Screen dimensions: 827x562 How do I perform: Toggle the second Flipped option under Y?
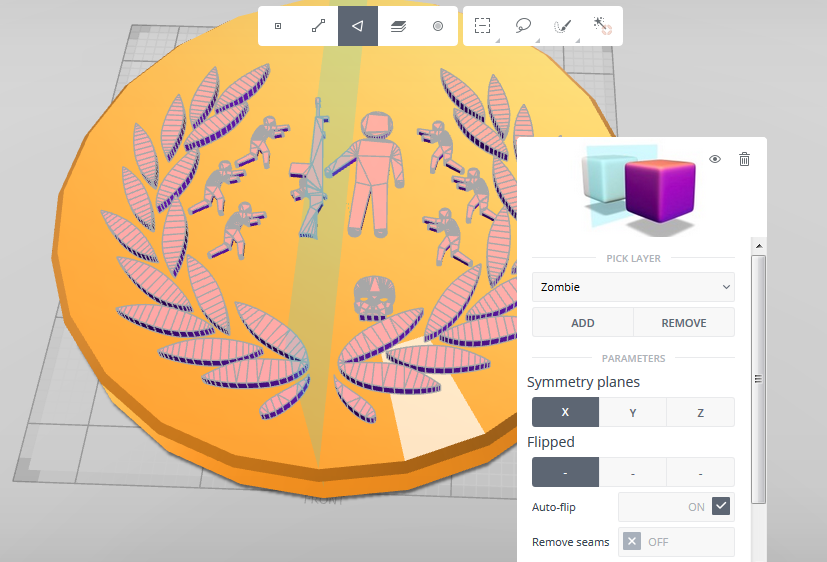point(633,472)
